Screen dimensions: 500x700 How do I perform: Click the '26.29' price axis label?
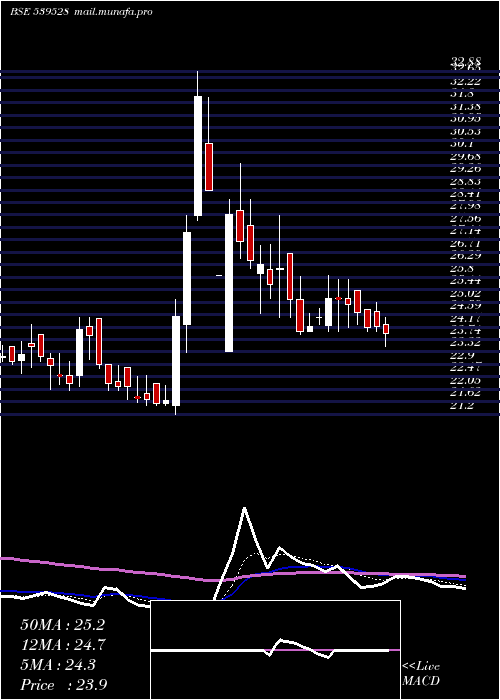tap(466, 256)
